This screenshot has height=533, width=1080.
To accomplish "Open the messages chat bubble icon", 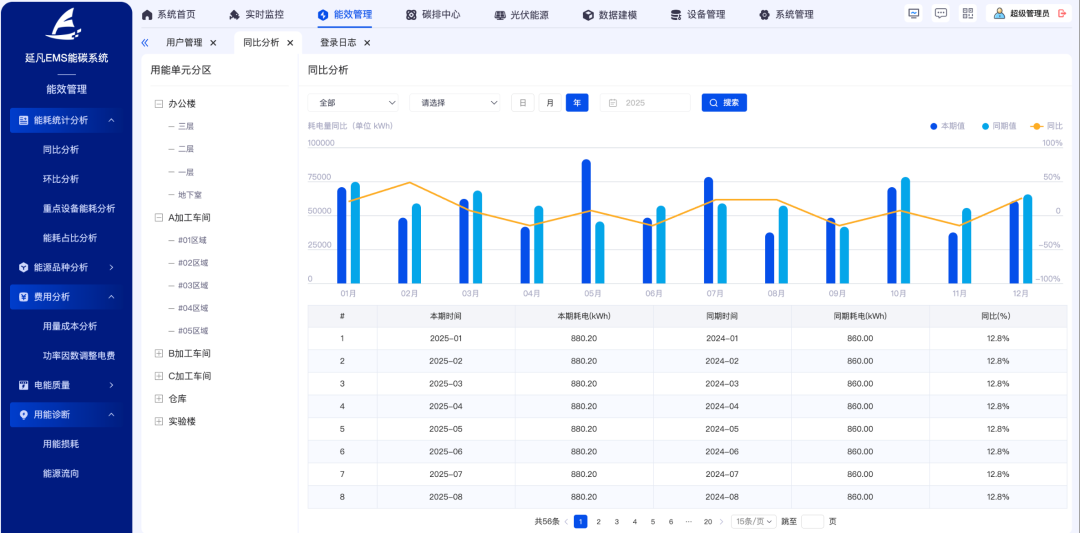I will 940,14.
